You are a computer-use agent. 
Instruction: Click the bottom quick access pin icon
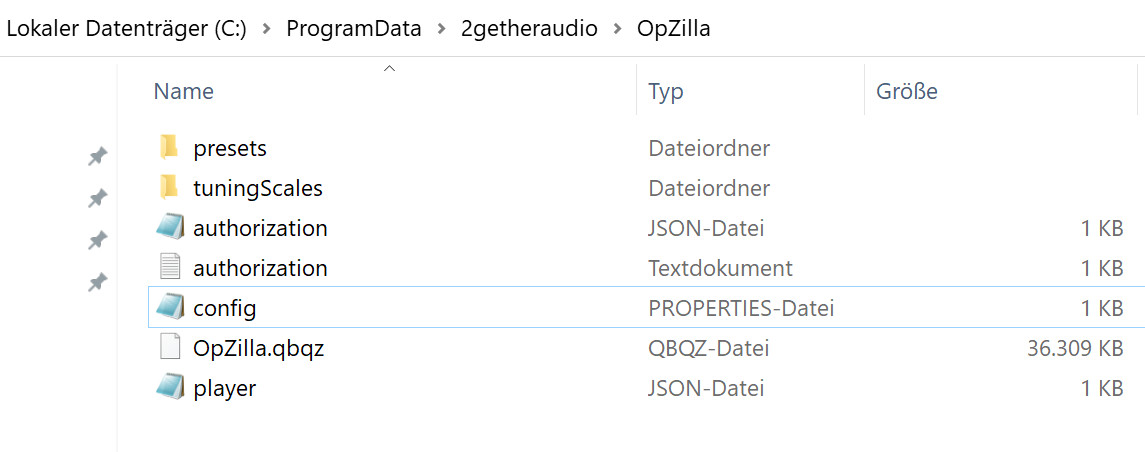[97, 282]
